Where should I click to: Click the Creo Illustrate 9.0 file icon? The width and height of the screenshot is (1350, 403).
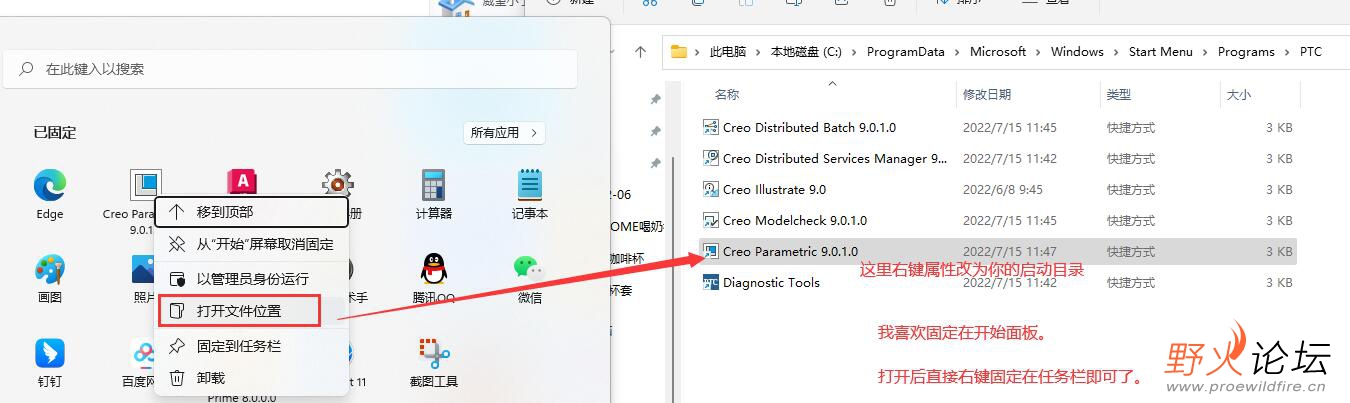point(711,189)
